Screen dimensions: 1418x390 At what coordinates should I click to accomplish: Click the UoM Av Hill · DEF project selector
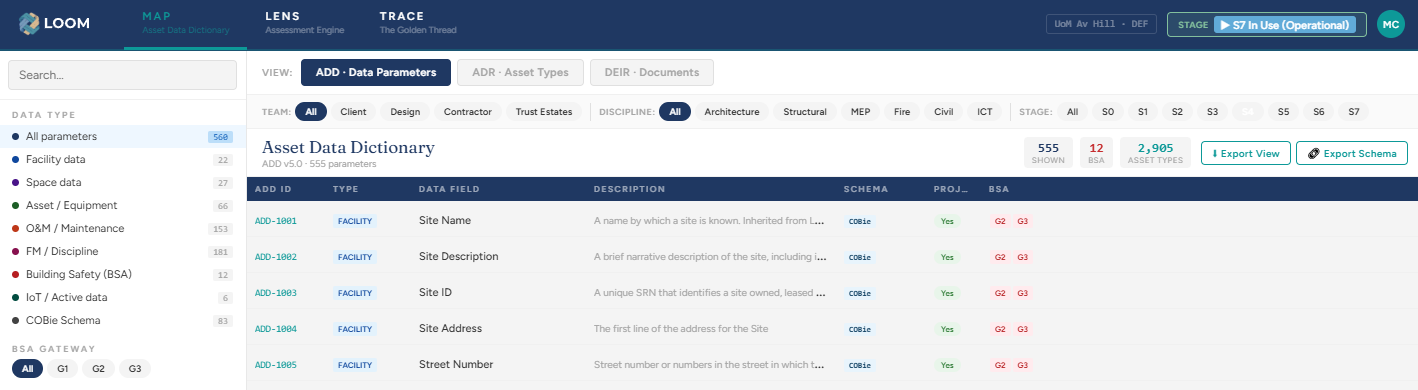click(1101, 24)
